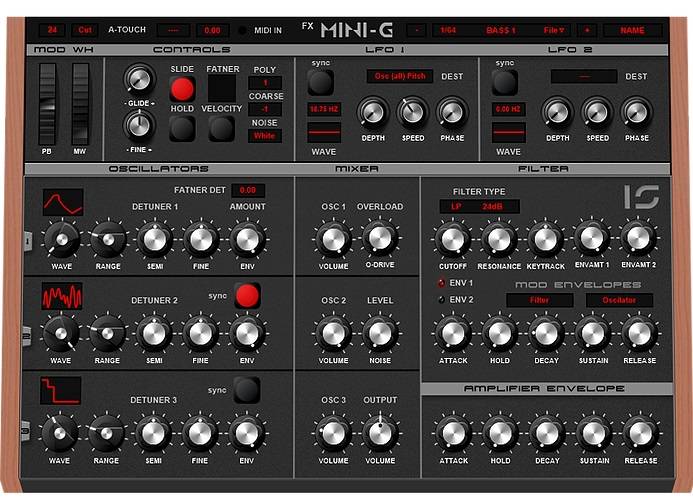Click the NAME button in top bar

(x=632, y=30)
